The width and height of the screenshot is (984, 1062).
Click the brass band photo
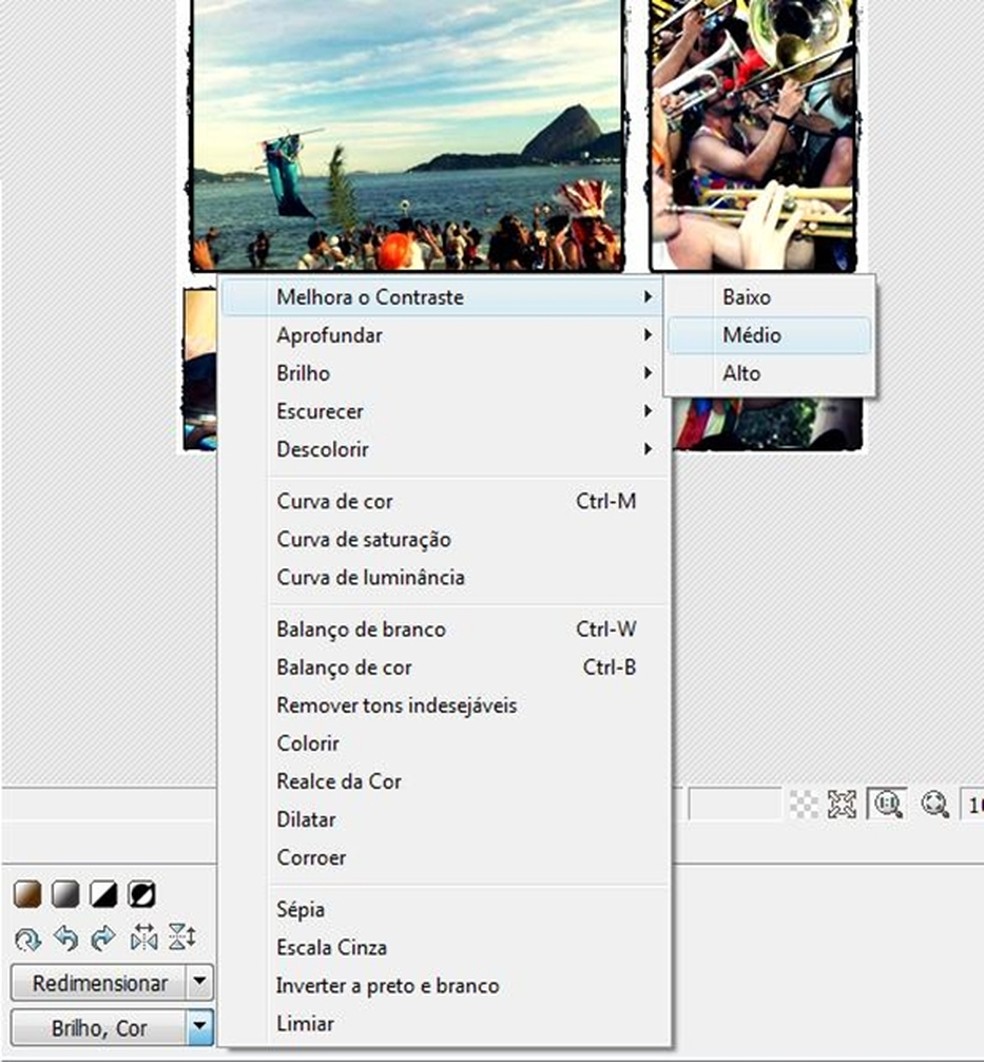click(x=753, y=134)
